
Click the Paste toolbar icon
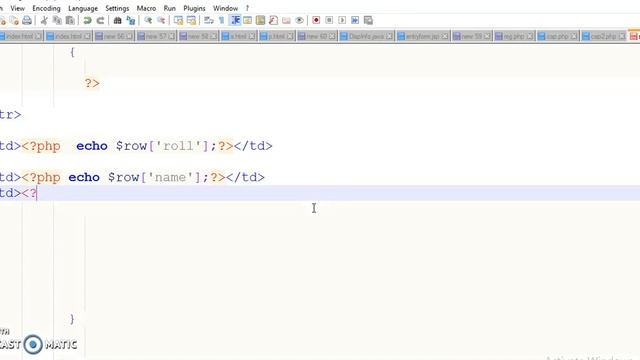[x=70, y=20]
